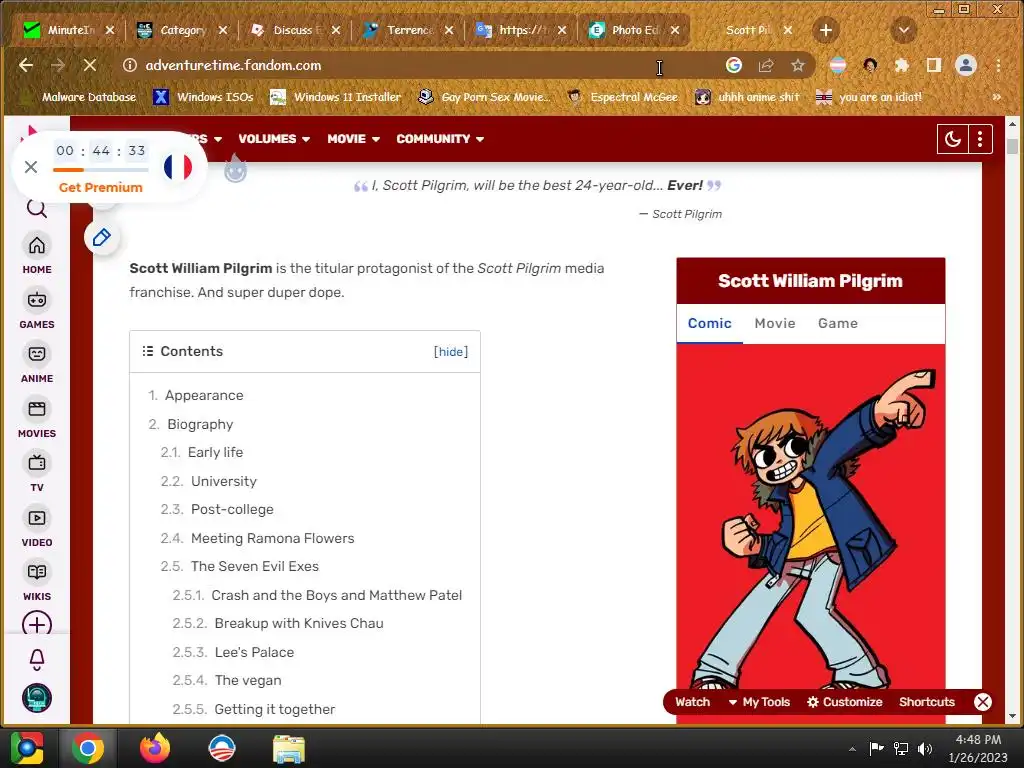
Task: Expand My Tools menu in bottom toolbar
Action: click(759, 702)
